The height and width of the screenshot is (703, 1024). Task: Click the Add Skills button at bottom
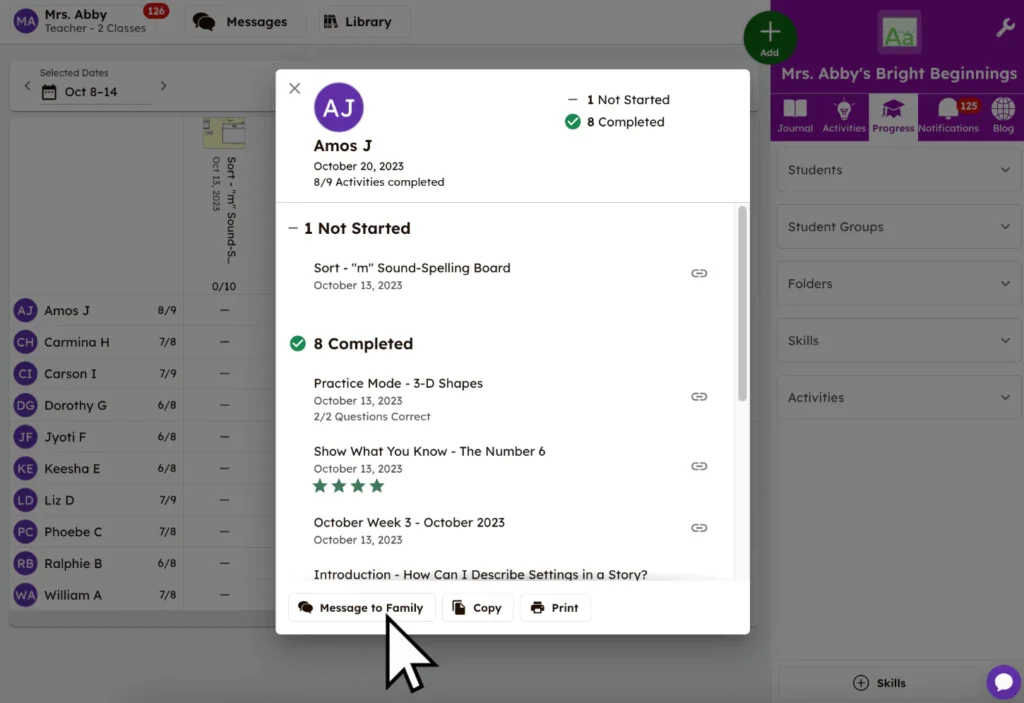click(879, 683)
